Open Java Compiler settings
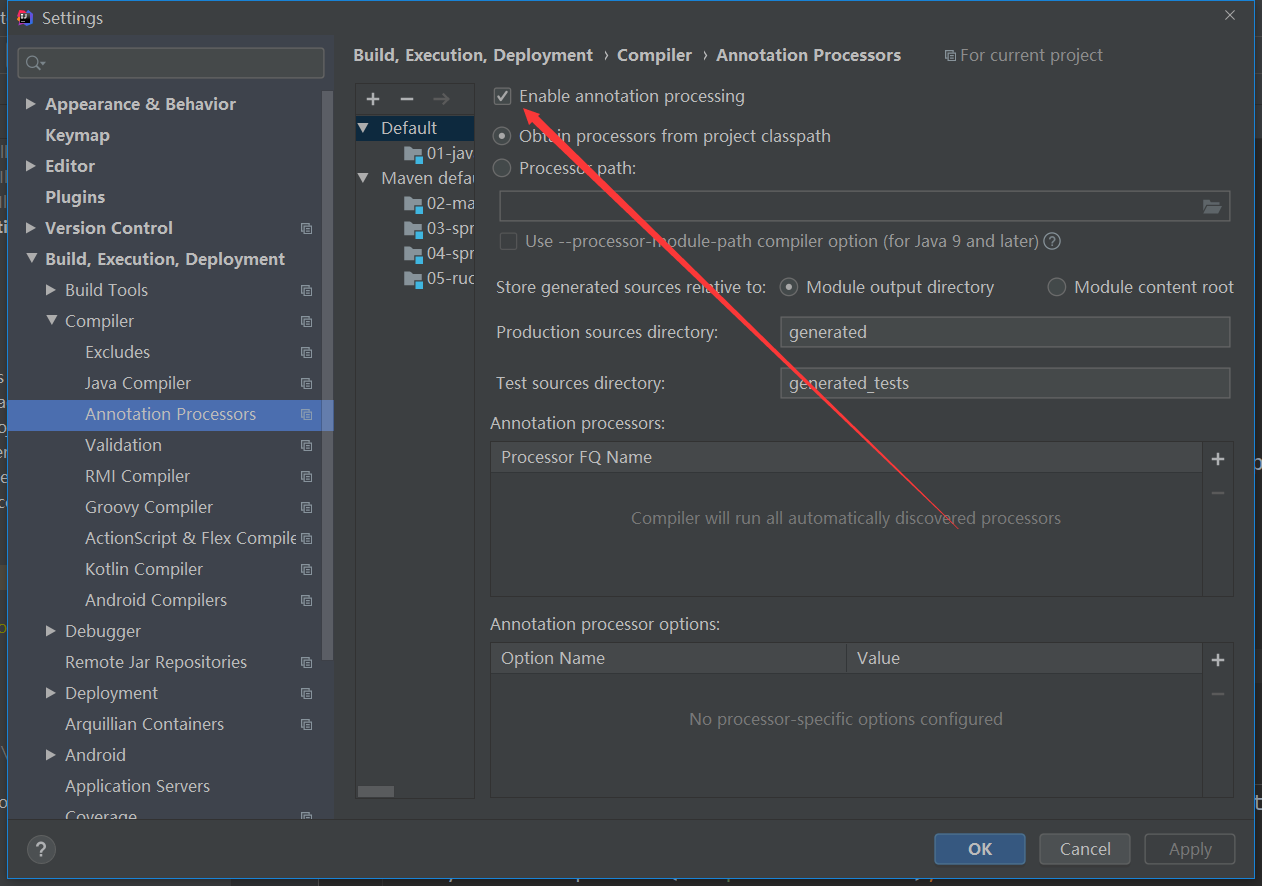Image resolution: width=1262 pixels, height=886 pixels. tap(138, 383)
